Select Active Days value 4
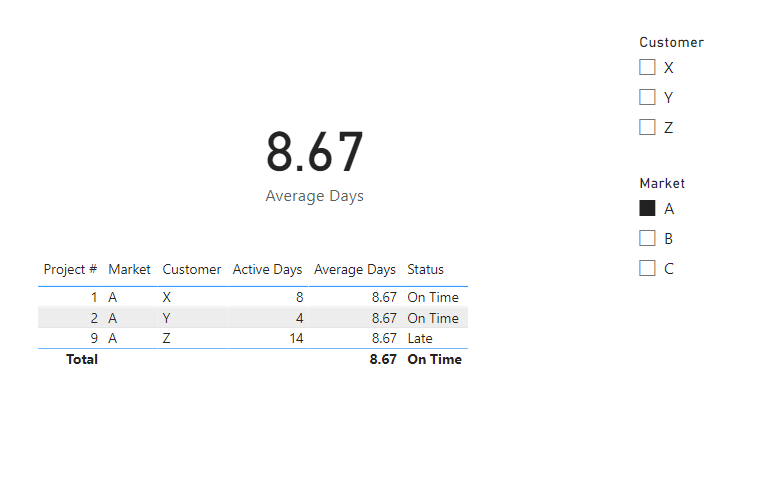The width and height of the screenshot is (769, 488). coord(300,318)
